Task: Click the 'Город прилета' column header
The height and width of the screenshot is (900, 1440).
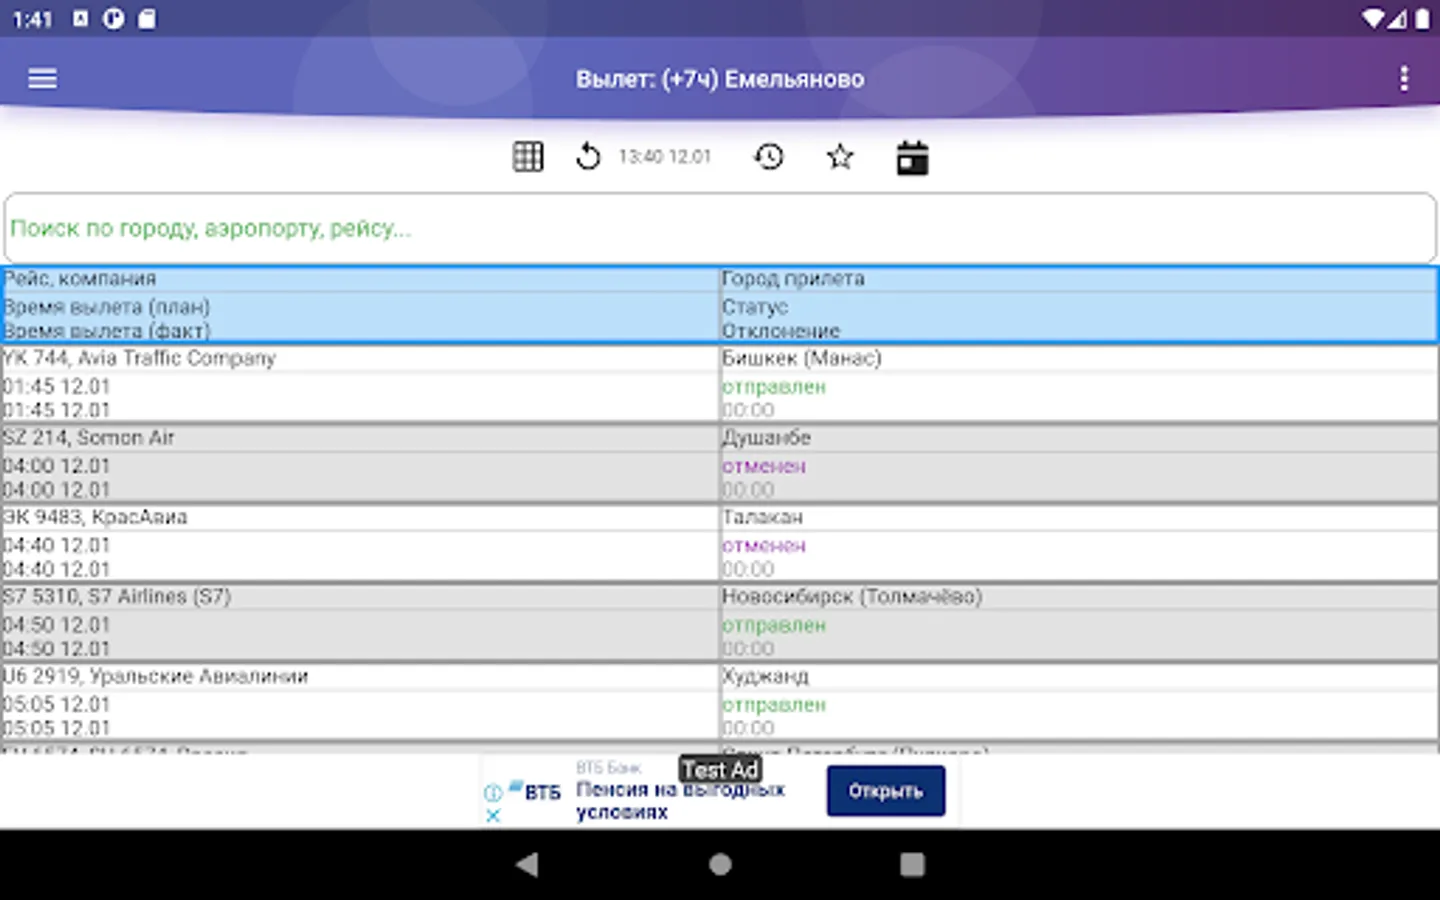Action: tap(793, 279)
